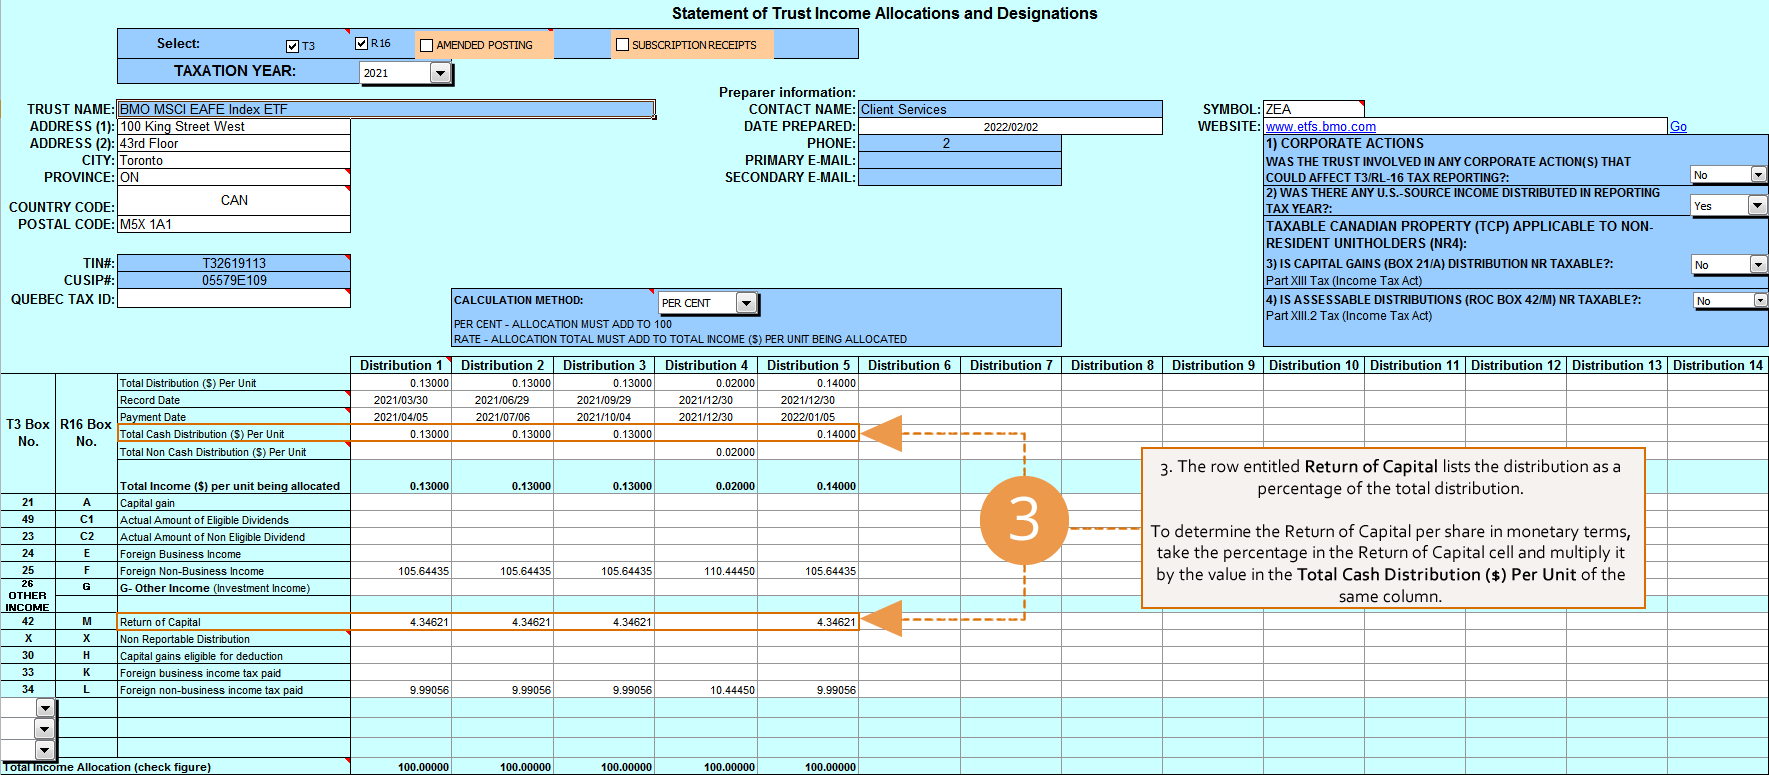Click the Go link beside website
This screenshot has width=1769, height=775.
click(x=1678, y=127)
